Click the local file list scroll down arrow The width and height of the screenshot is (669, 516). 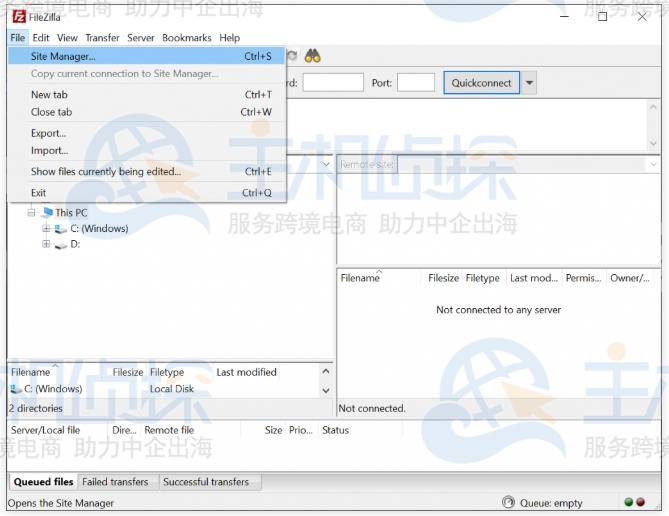pos(326,391)
